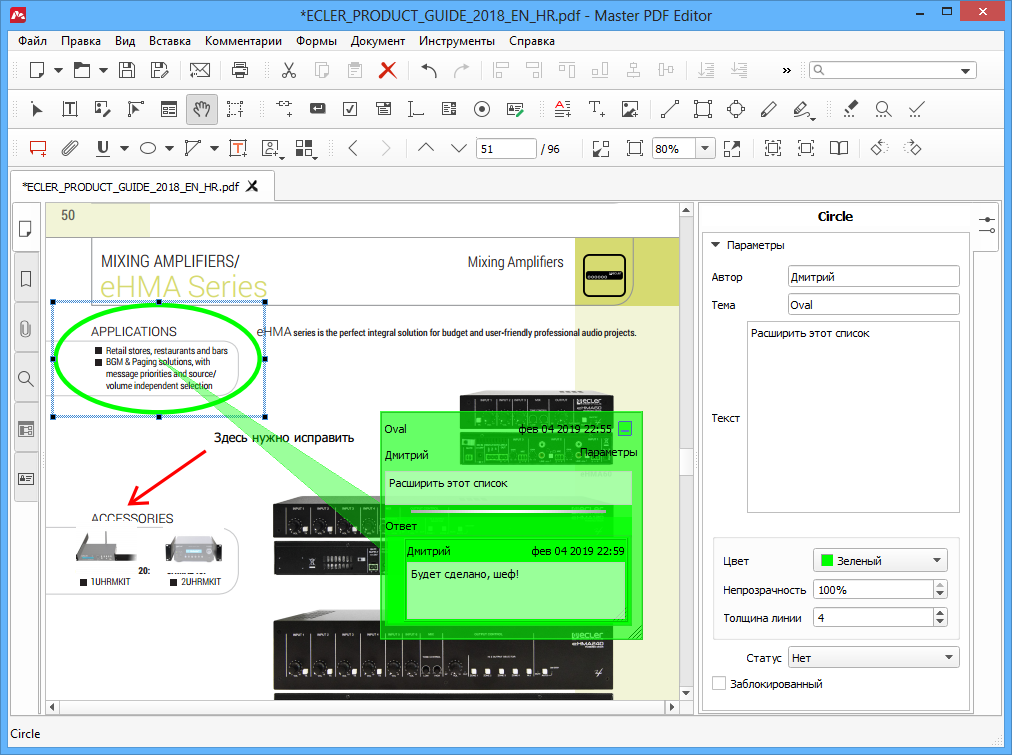The image size is (1012, 755).
Task: Click the Save document icon
Action: click(x=127, y=70)
